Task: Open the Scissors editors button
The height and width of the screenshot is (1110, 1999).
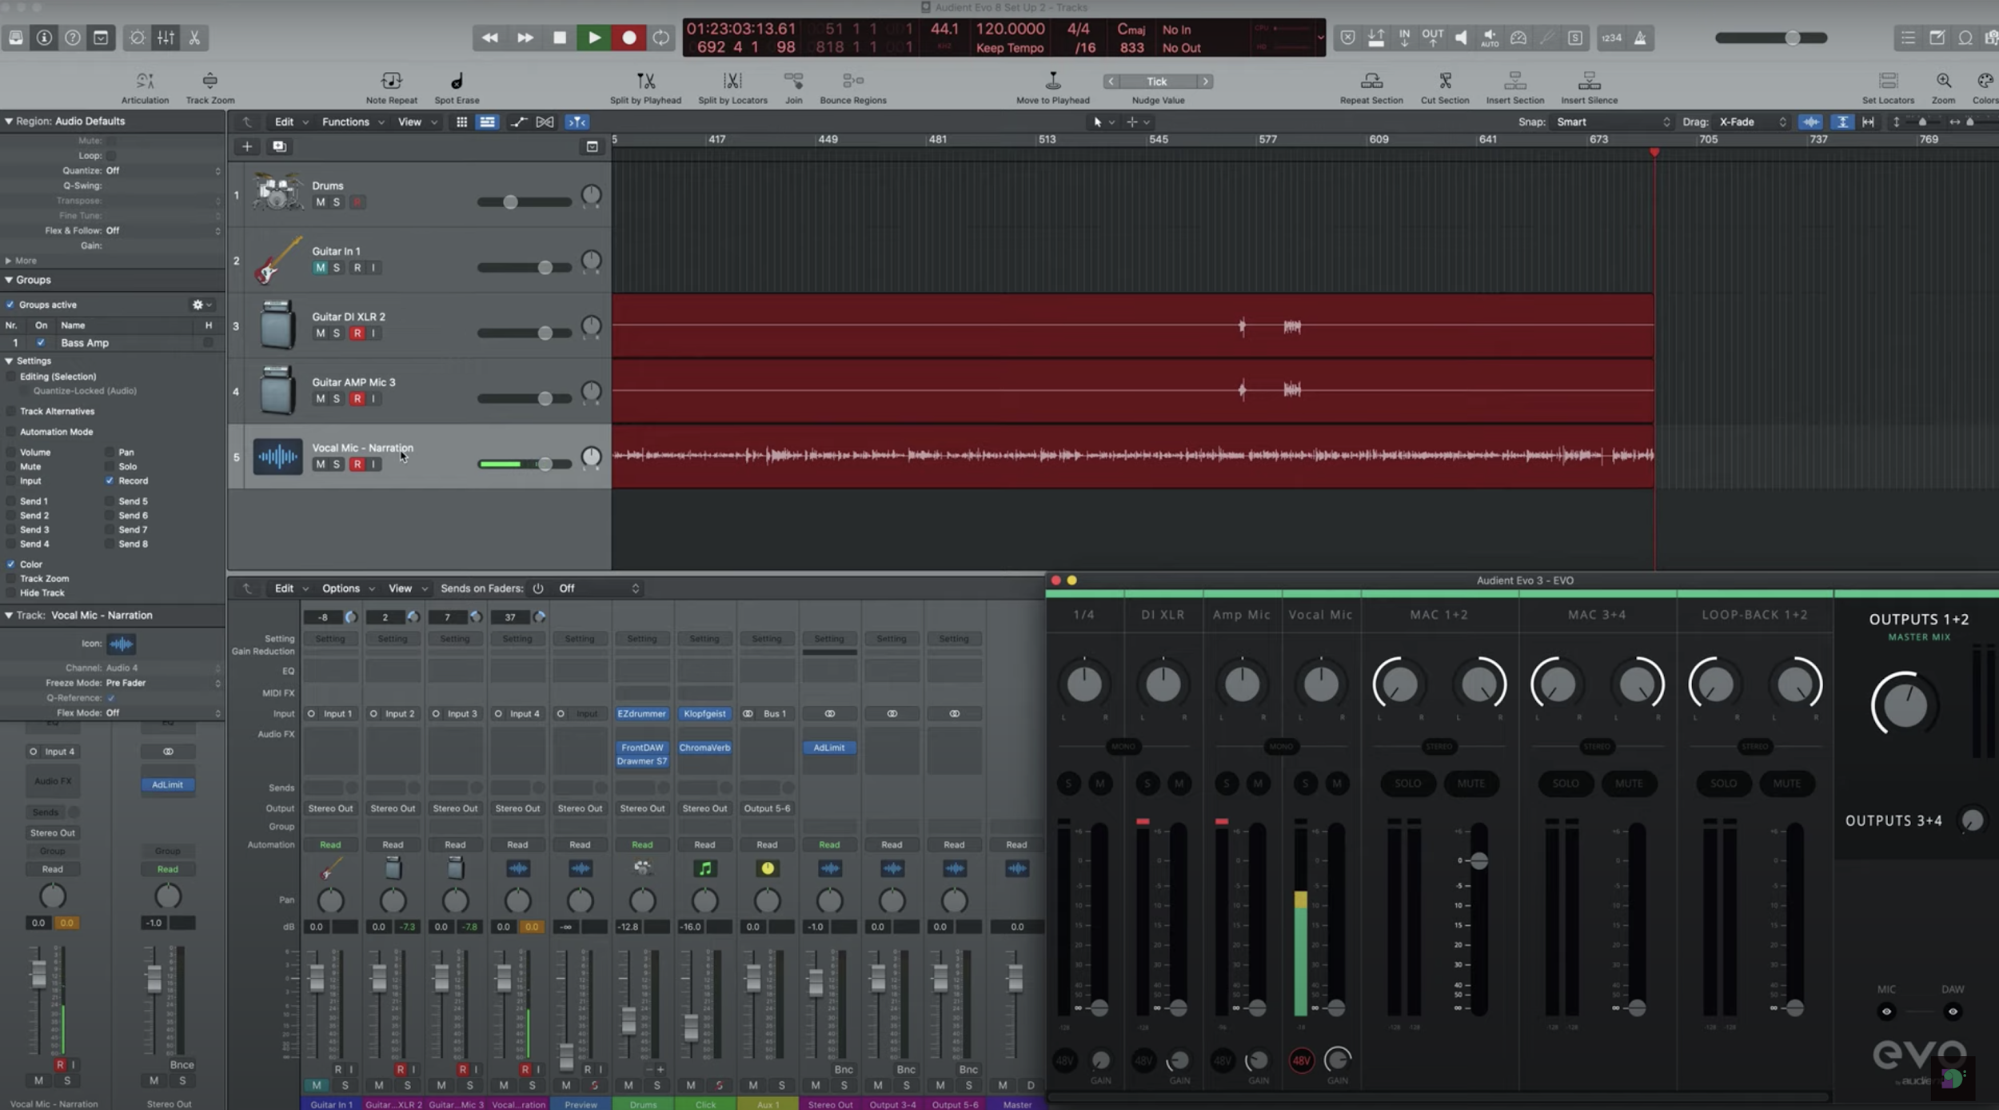Action: [x=194, y=38]
